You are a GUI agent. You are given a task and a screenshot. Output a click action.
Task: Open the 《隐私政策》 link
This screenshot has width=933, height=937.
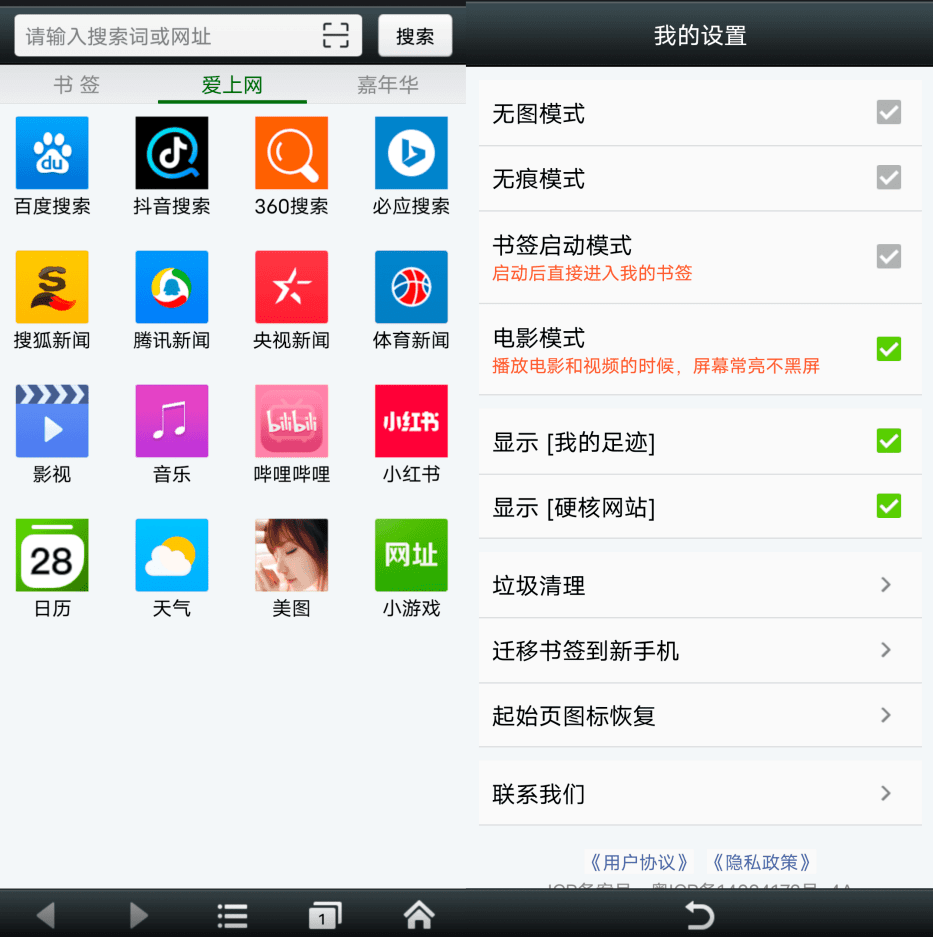761,862
